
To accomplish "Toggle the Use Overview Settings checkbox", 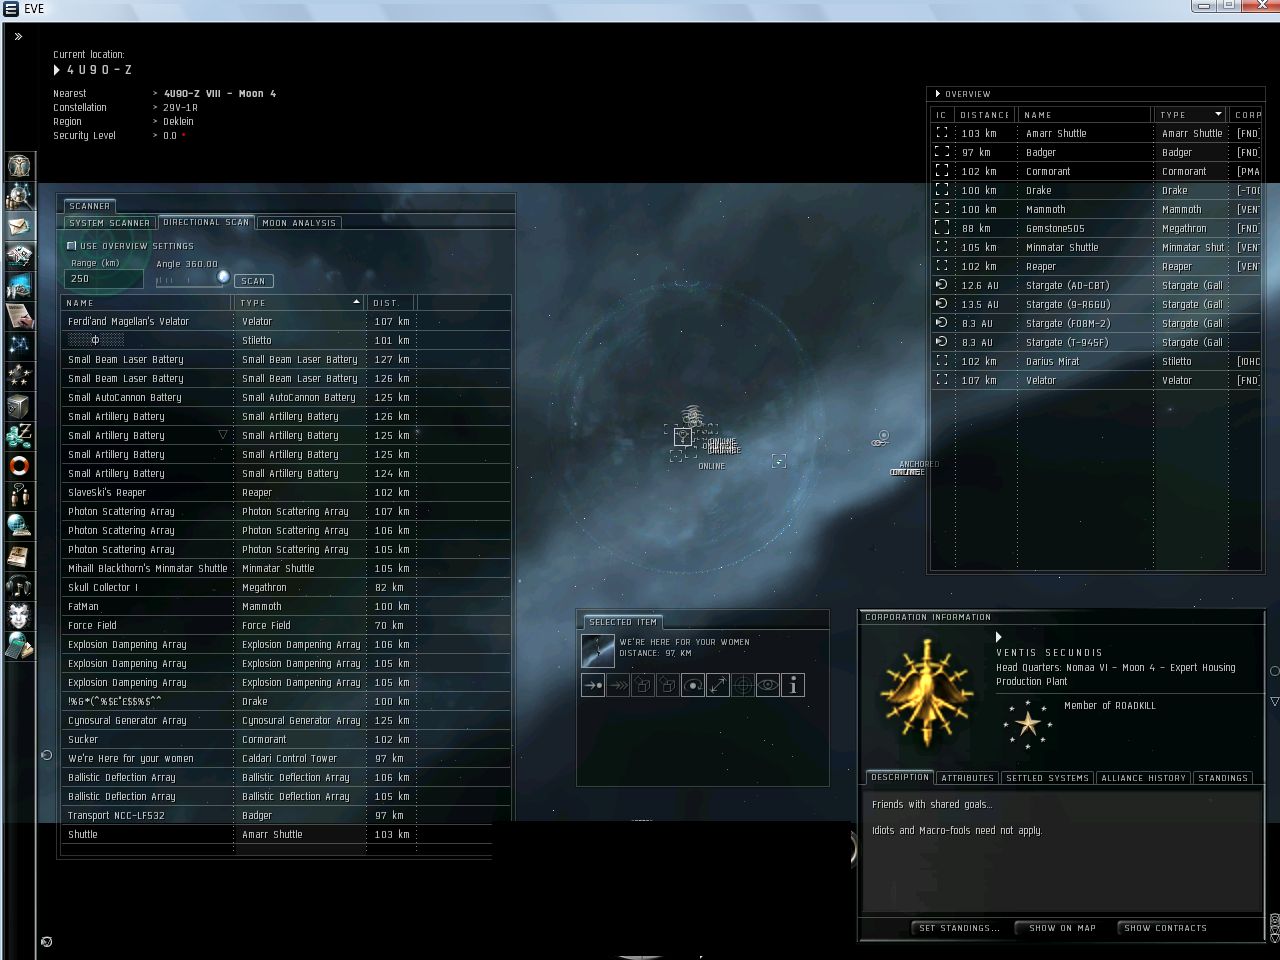I will 72,245.
